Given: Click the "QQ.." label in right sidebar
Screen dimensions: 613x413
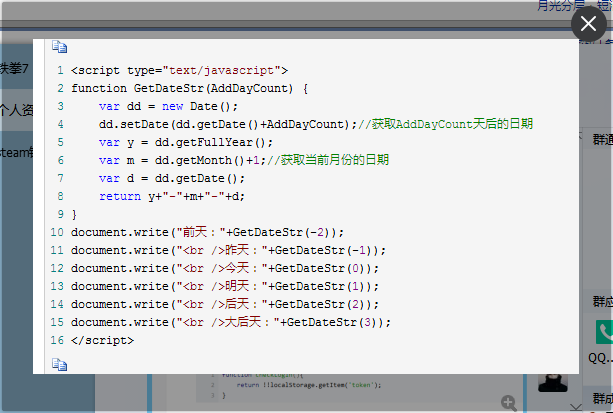Looking at the screenshot, I should [600, 358].
